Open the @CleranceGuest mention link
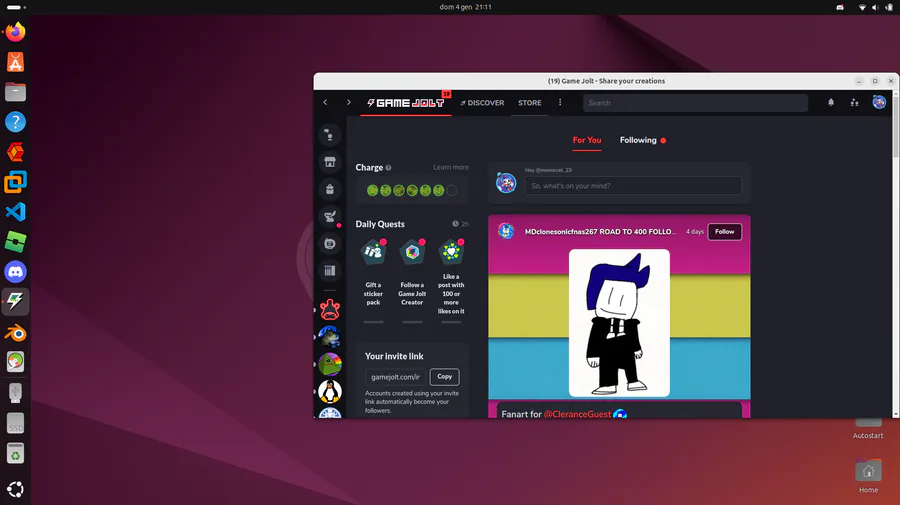900x505 pixels. click(577, 414)
